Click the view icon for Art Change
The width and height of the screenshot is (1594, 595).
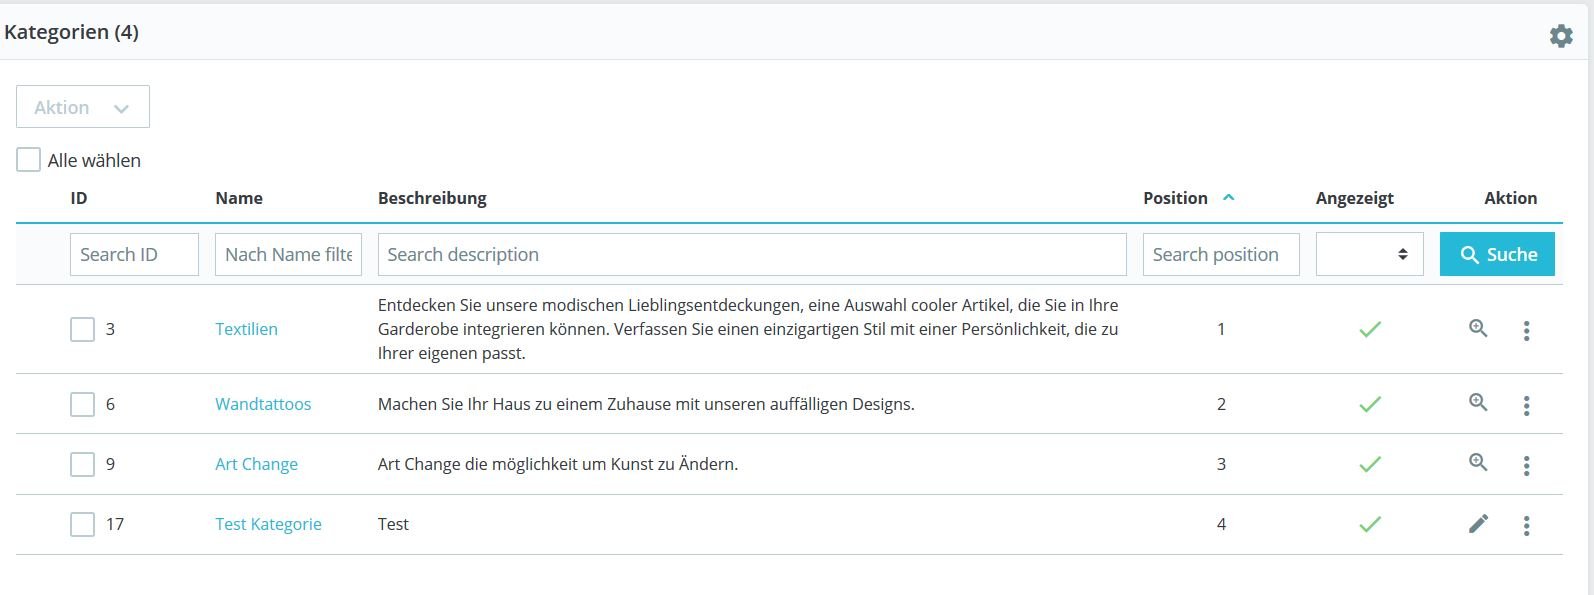click(1478, 463)
